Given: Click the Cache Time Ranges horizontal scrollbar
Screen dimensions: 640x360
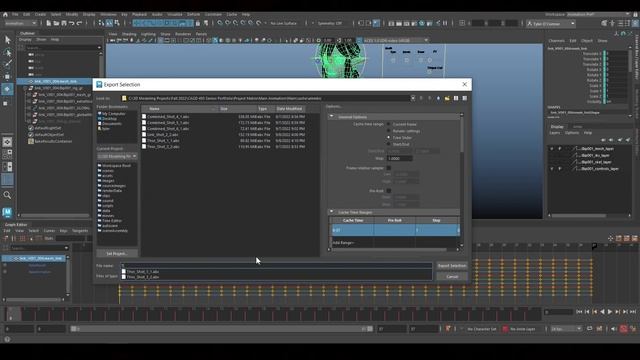Looking at the screenshot, I should (390, 249).
